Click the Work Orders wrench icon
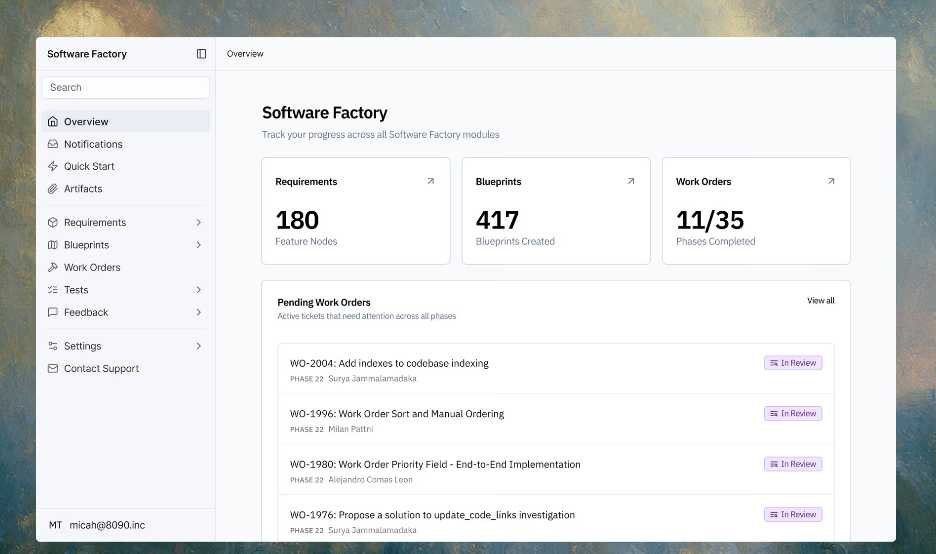936x554 pixels. (53, 267)
